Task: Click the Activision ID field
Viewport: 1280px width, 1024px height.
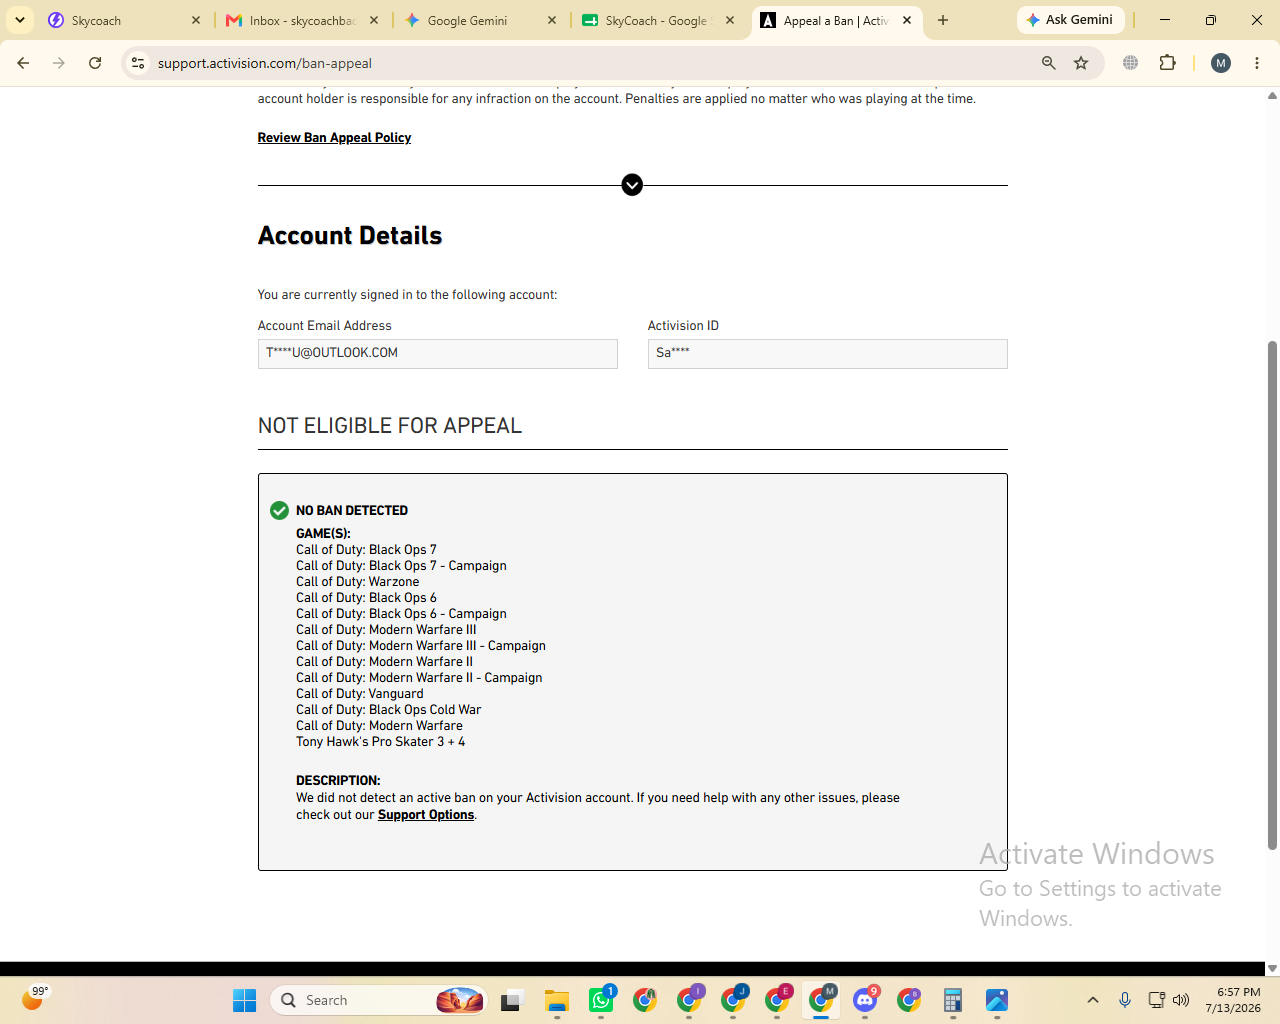Action: [828, 354]
